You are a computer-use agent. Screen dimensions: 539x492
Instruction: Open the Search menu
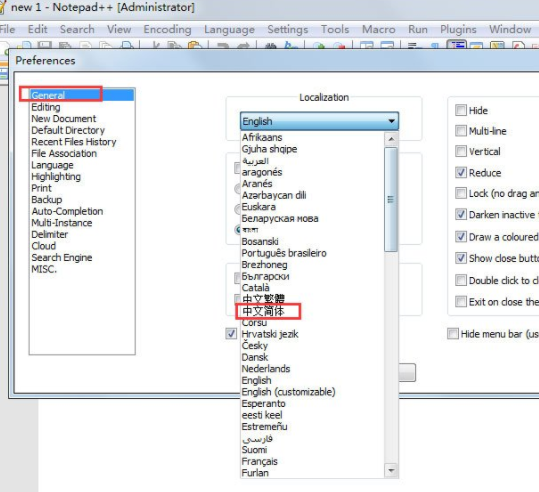(x=77, y=29)
